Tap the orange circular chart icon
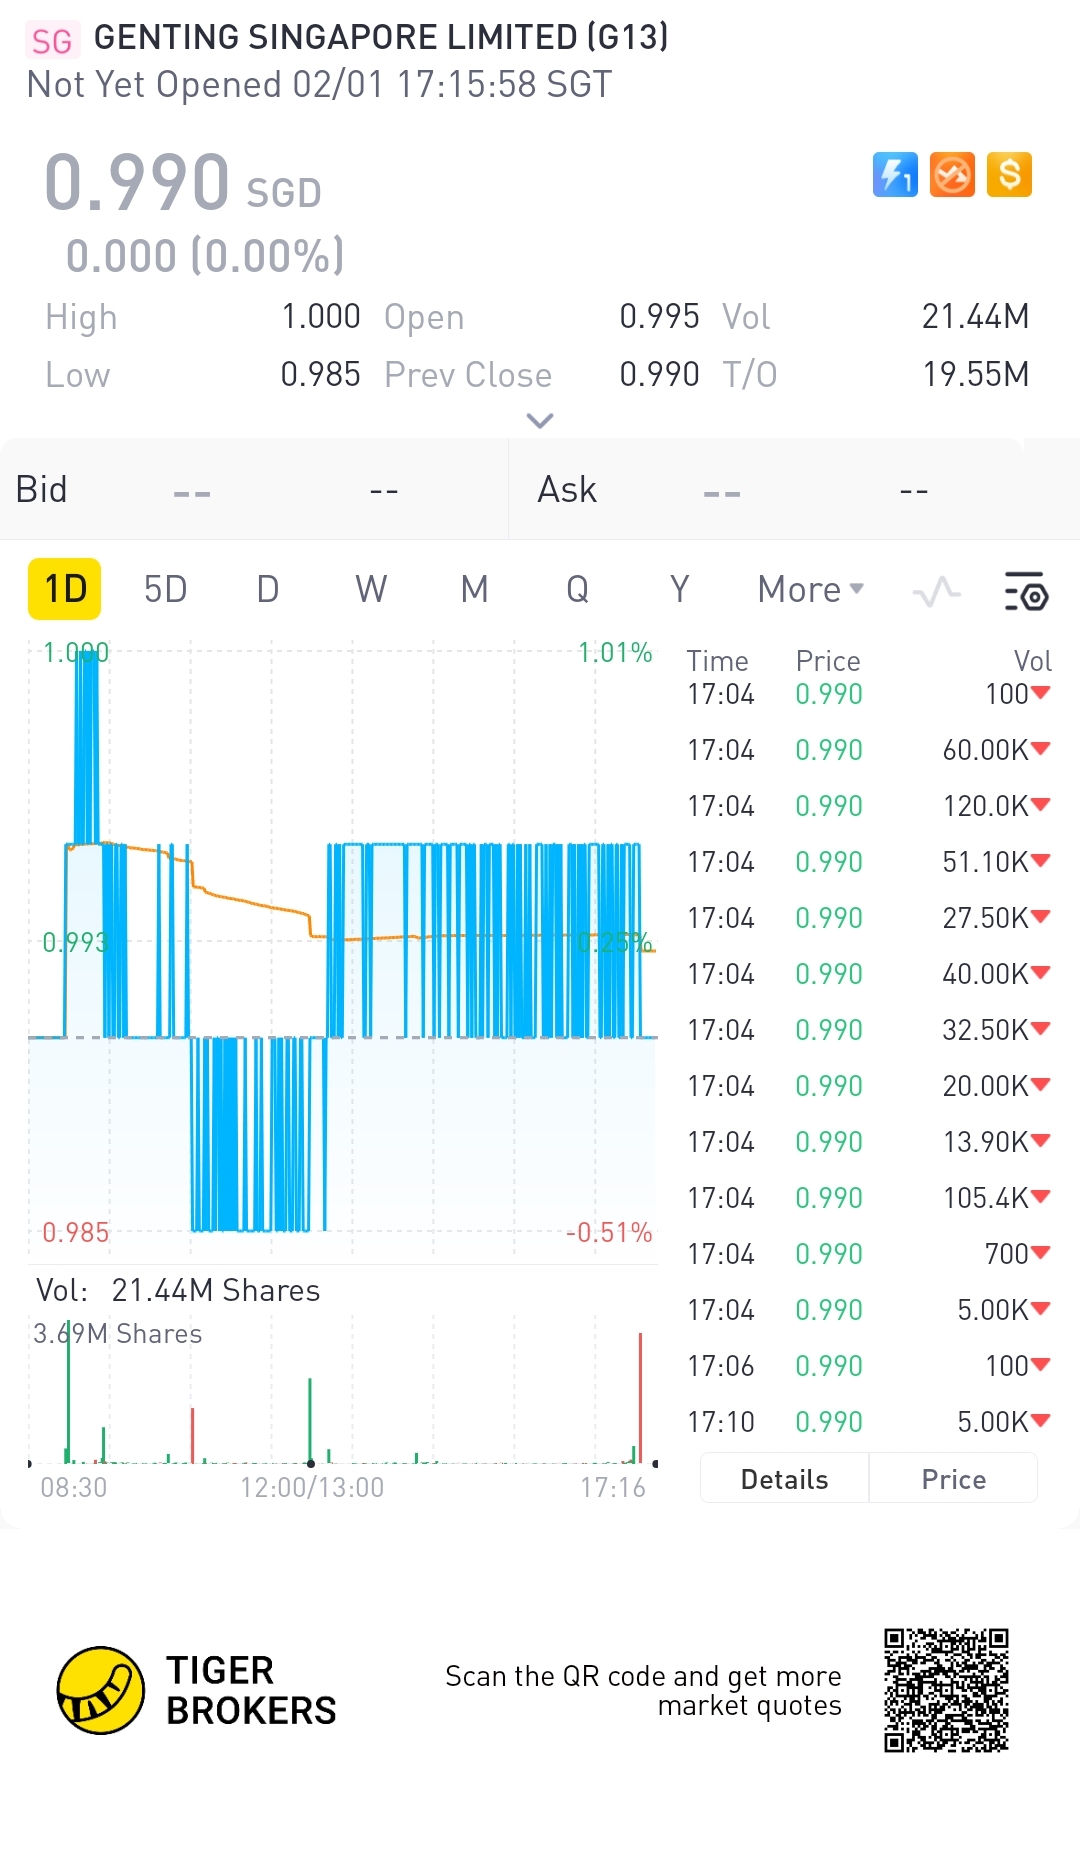 click(x=952, y=175)
